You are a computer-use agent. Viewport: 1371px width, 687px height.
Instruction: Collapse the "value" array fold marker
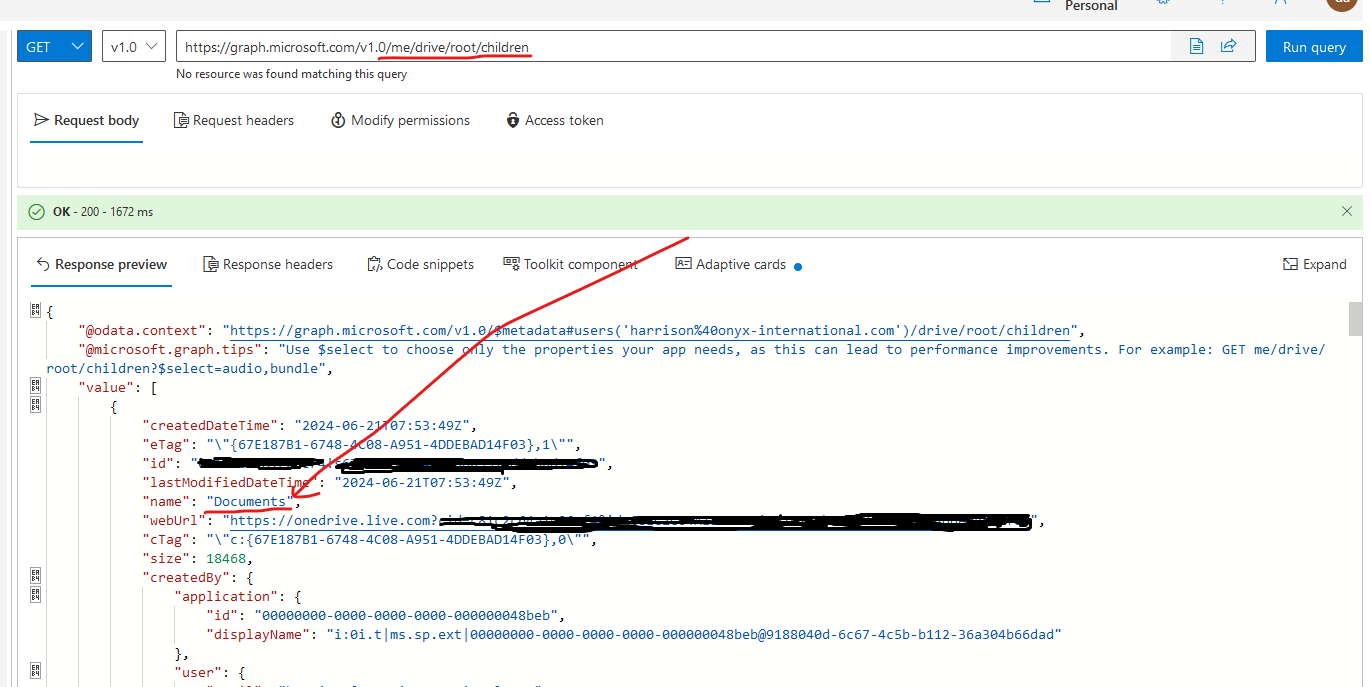coord(35,387)
